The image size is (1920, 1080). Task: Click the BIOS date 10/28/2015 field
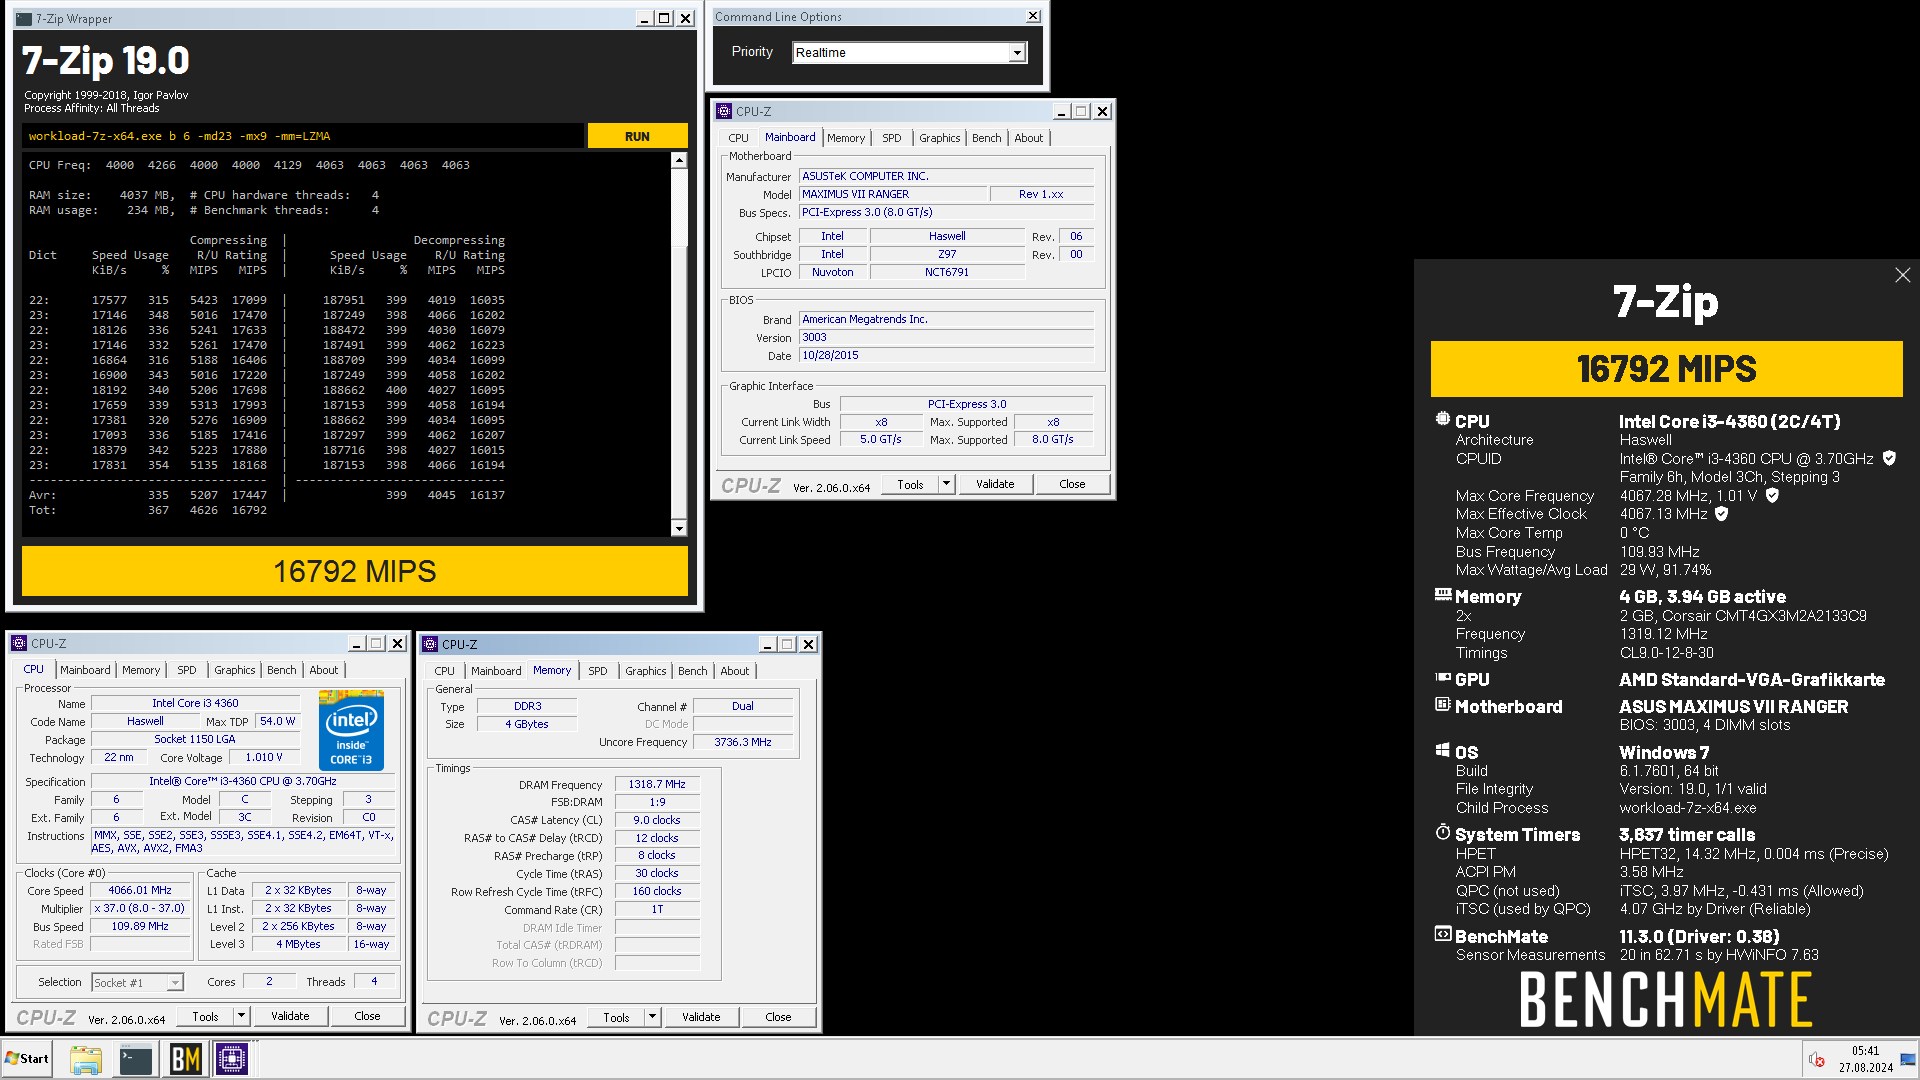(946, 355)
